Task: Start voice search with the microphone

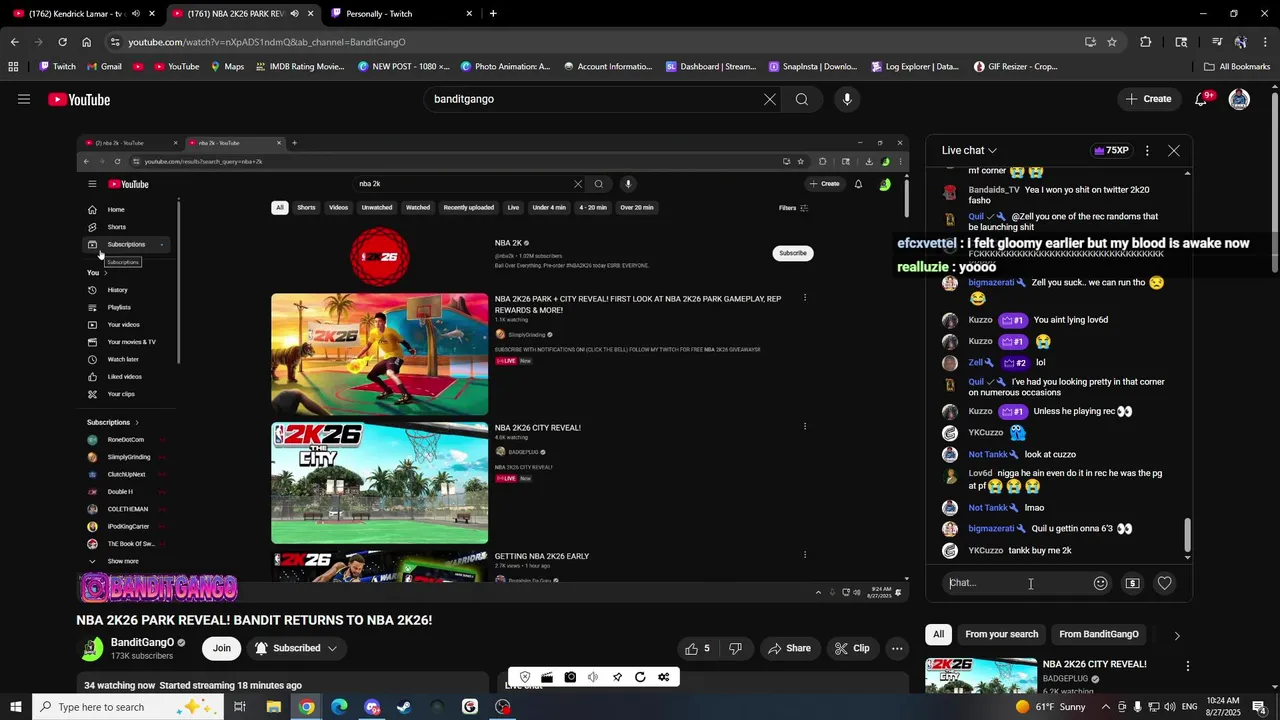Action: click(x=847, y=99)
